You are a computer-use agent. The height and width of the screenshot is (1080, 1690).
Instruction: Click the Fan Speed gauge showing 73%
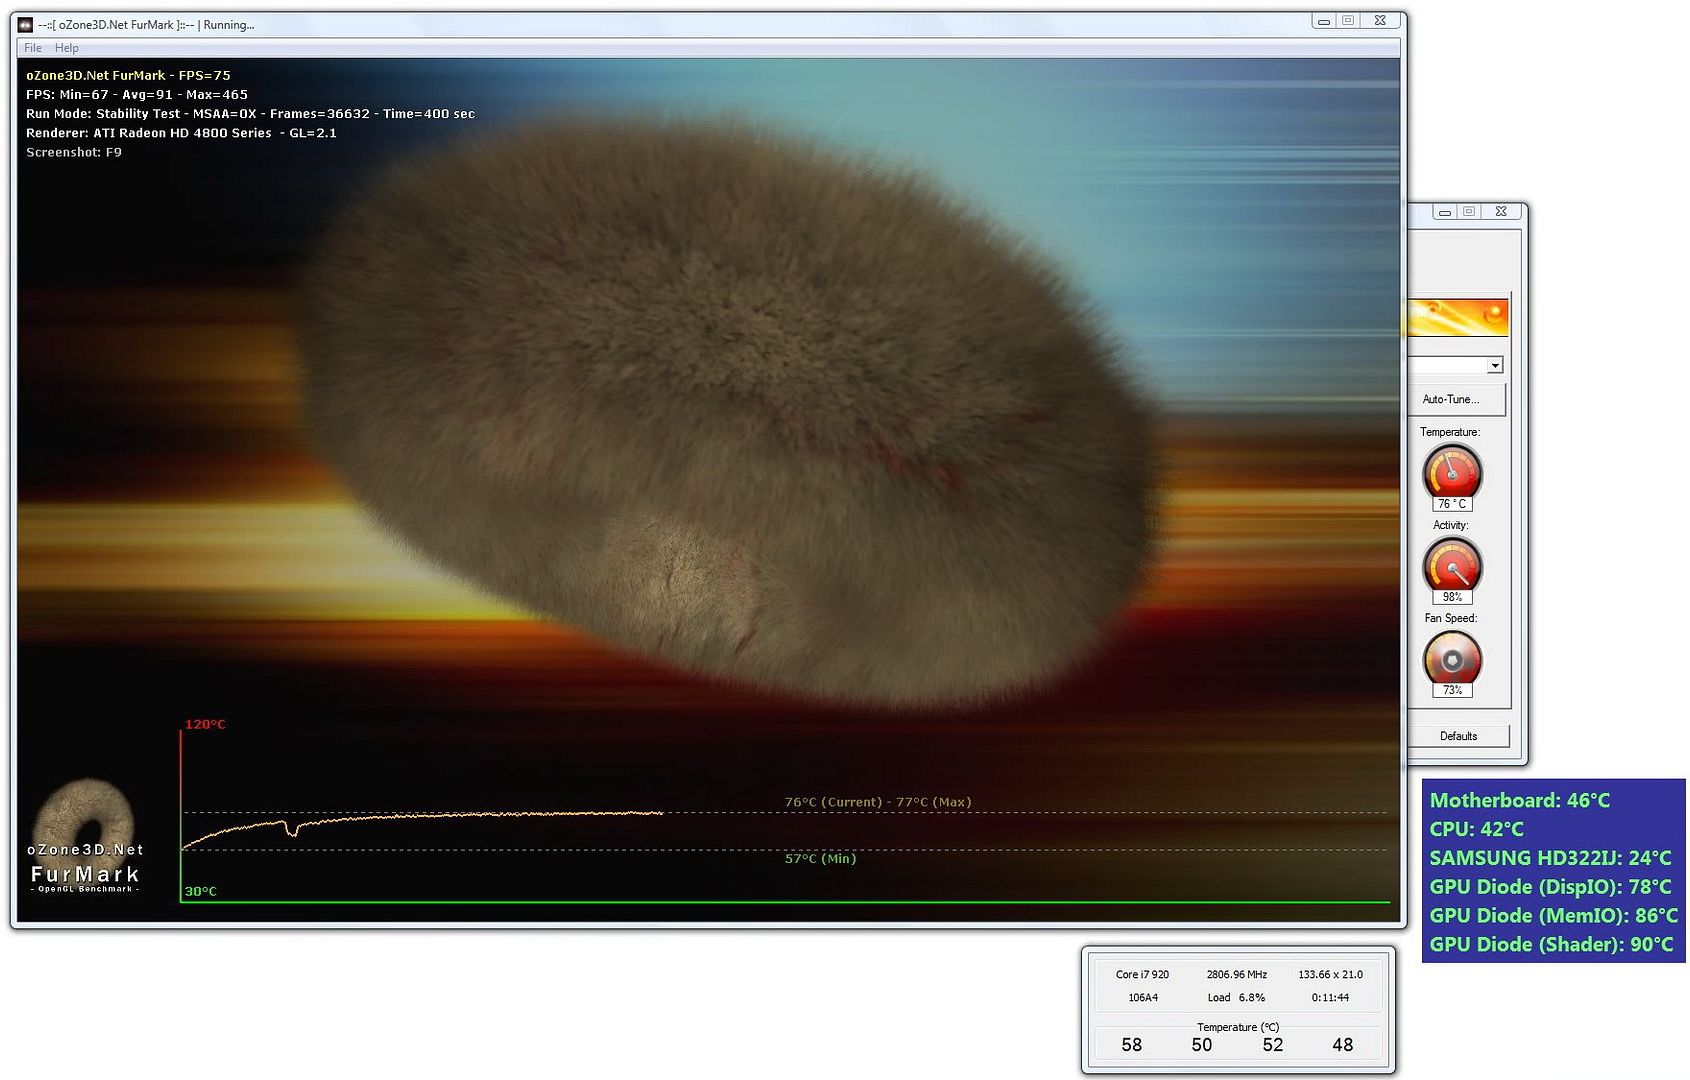pos(1452,659)
